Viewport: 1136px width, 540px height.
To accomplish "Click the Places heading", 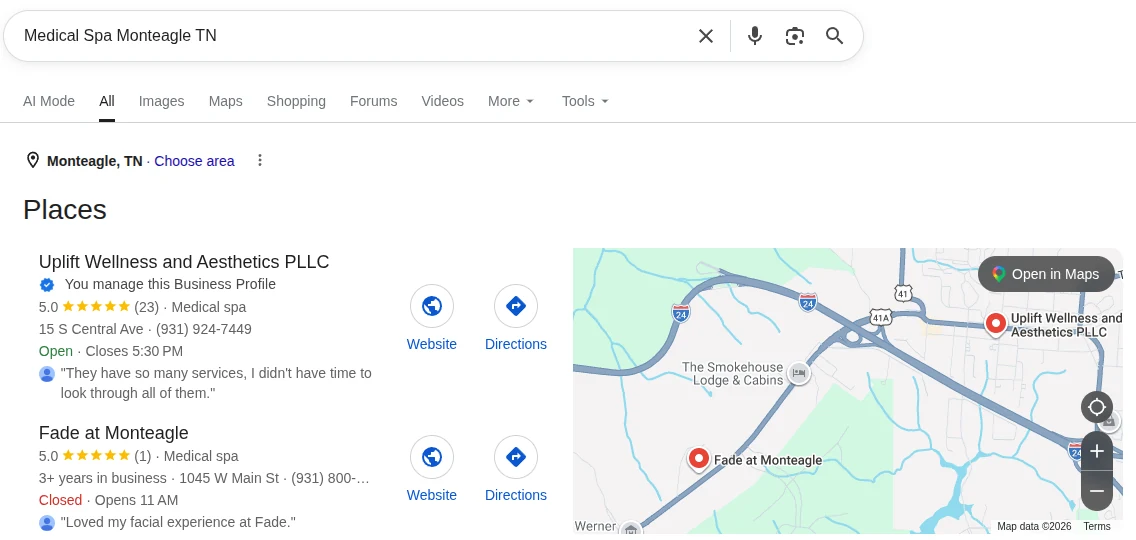I will click(65, 209).
